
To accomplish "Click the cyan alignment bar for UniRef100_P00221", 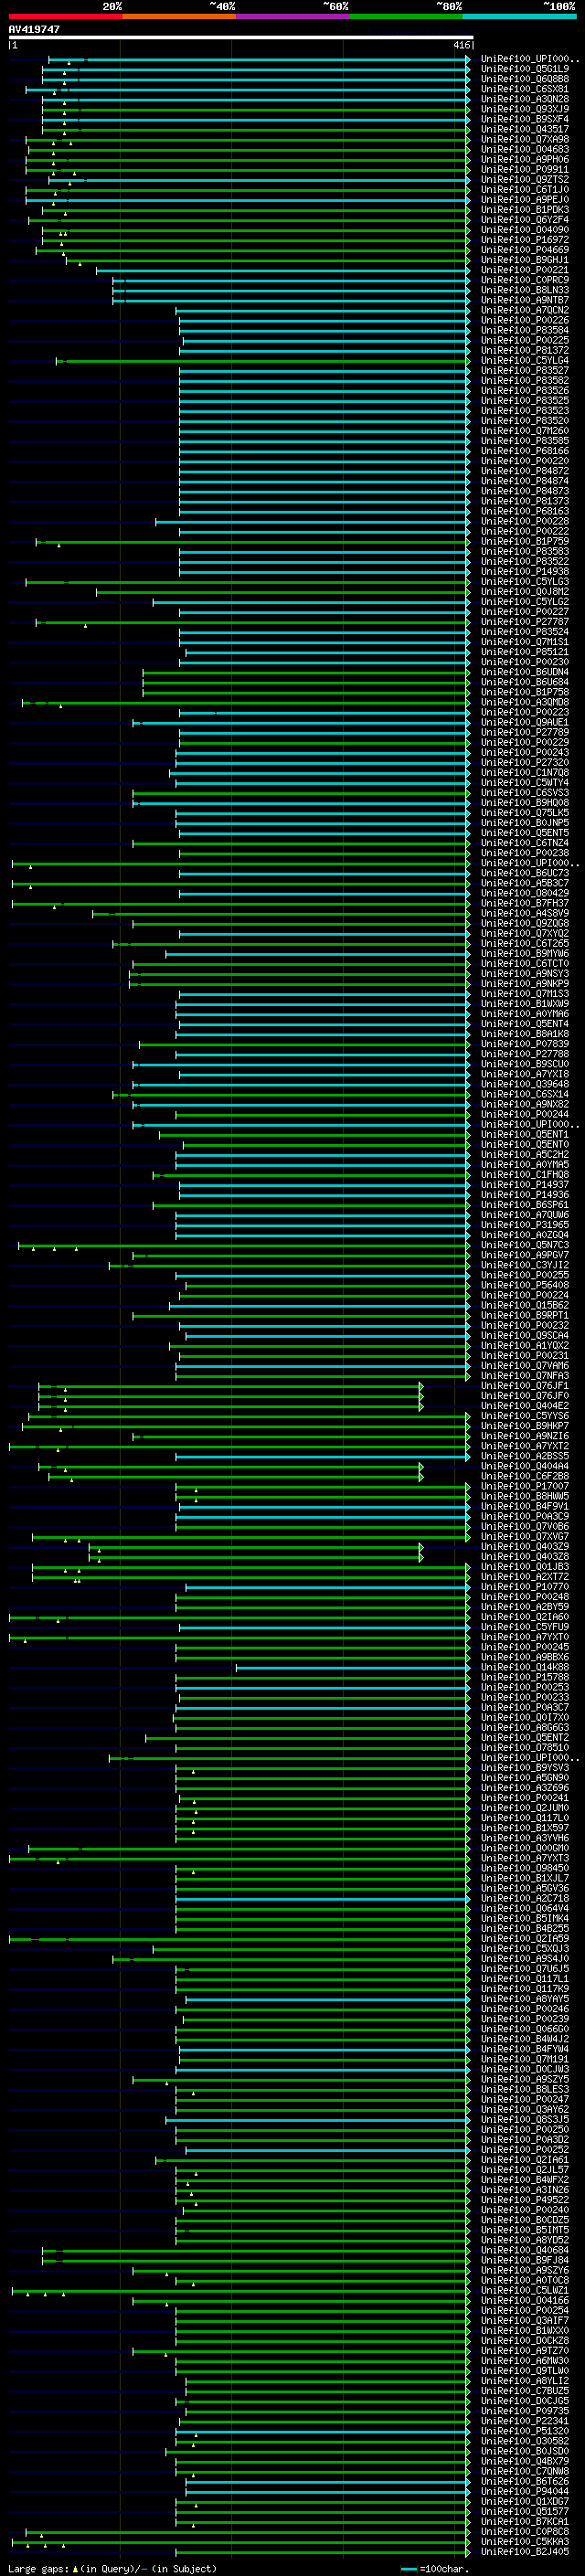I will click(283, 270).
